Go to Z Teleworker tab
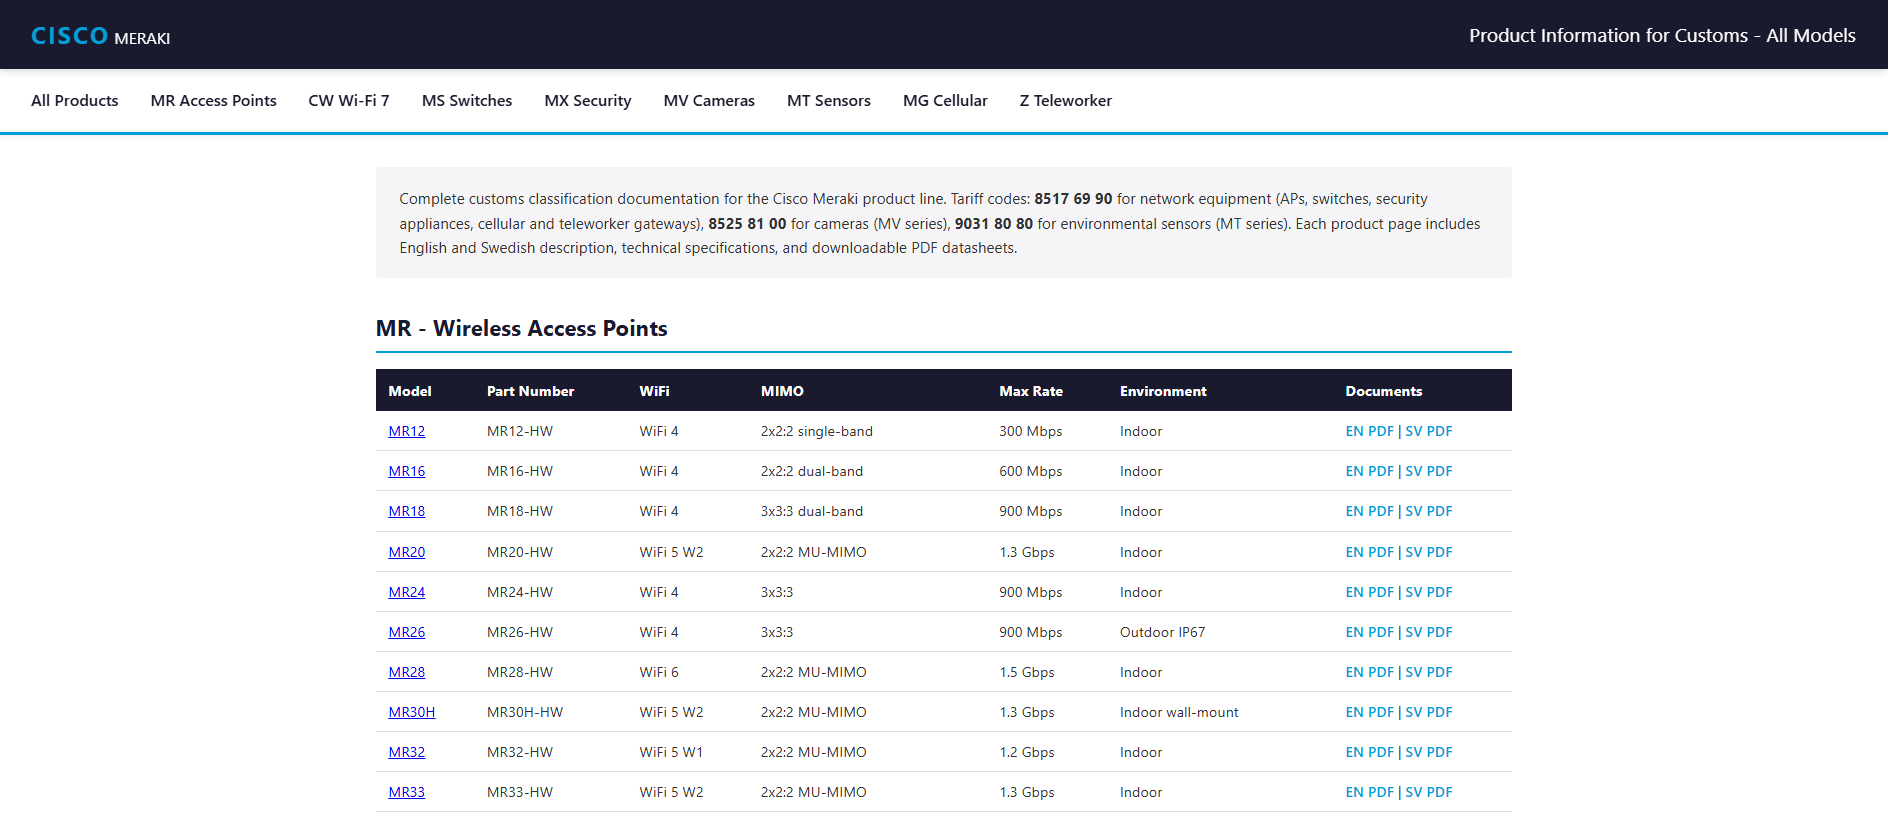Image resolution: width=1888 pixels, height=818 pixels. (x=1066, y=100)
